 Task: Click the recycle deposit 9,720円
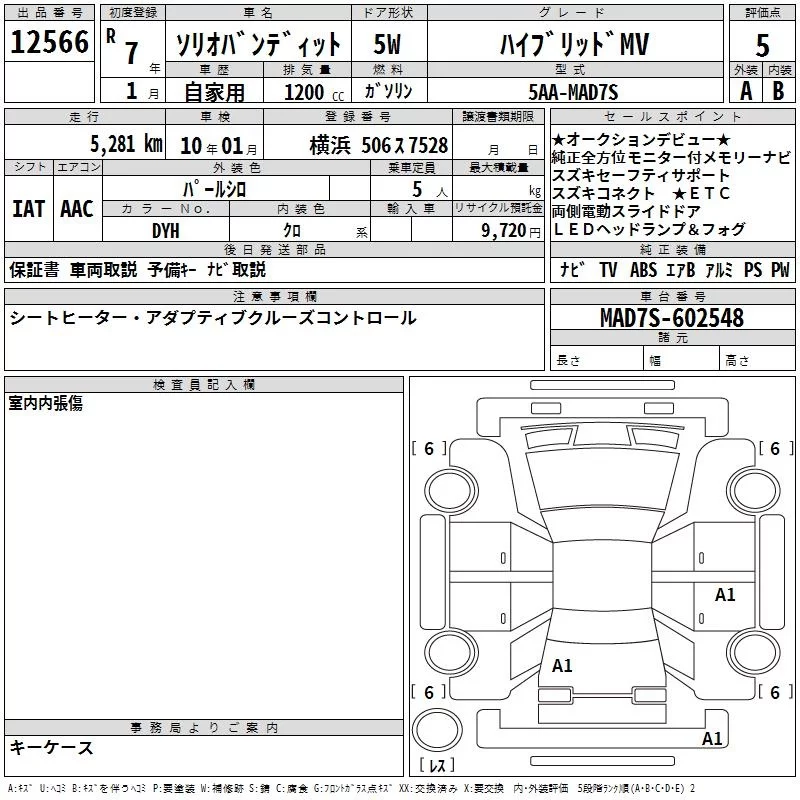[511, 231]
